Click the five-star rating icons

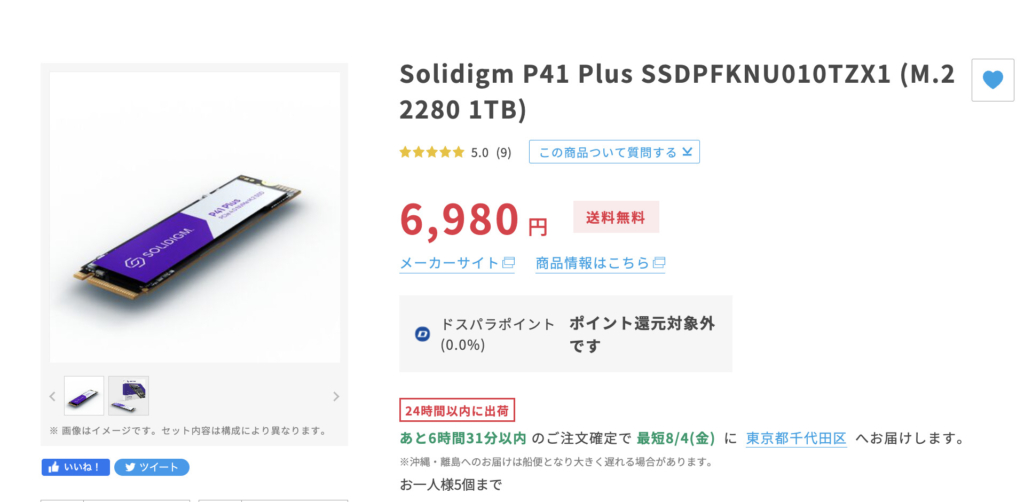(431, 153)
